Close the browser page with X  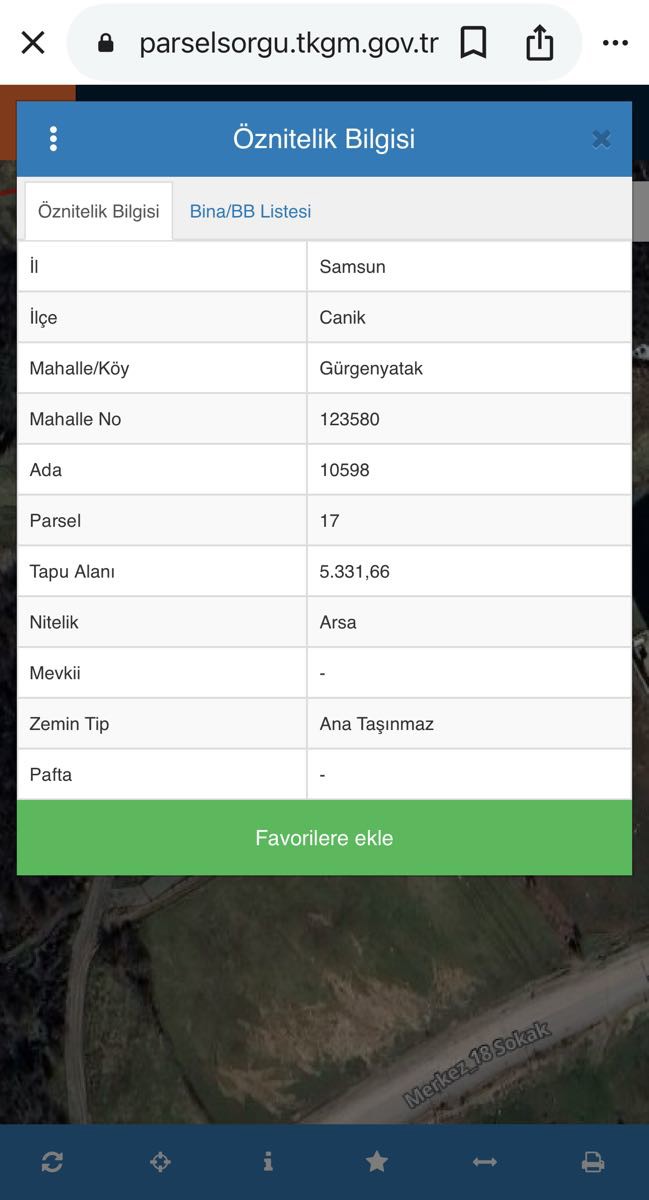tap(33, 43)
